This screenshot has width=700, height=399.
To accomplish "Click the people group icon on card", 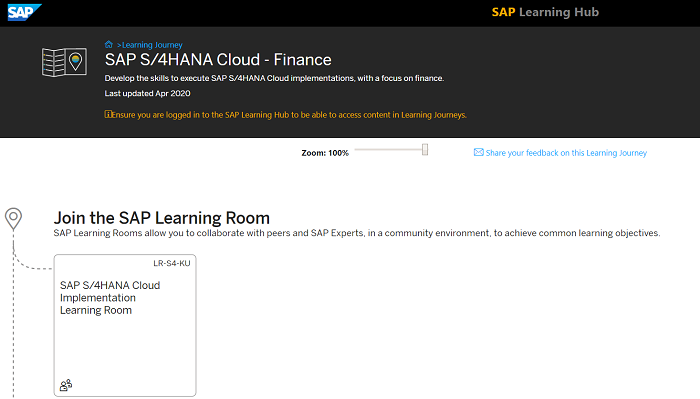I will pos(66,385).
